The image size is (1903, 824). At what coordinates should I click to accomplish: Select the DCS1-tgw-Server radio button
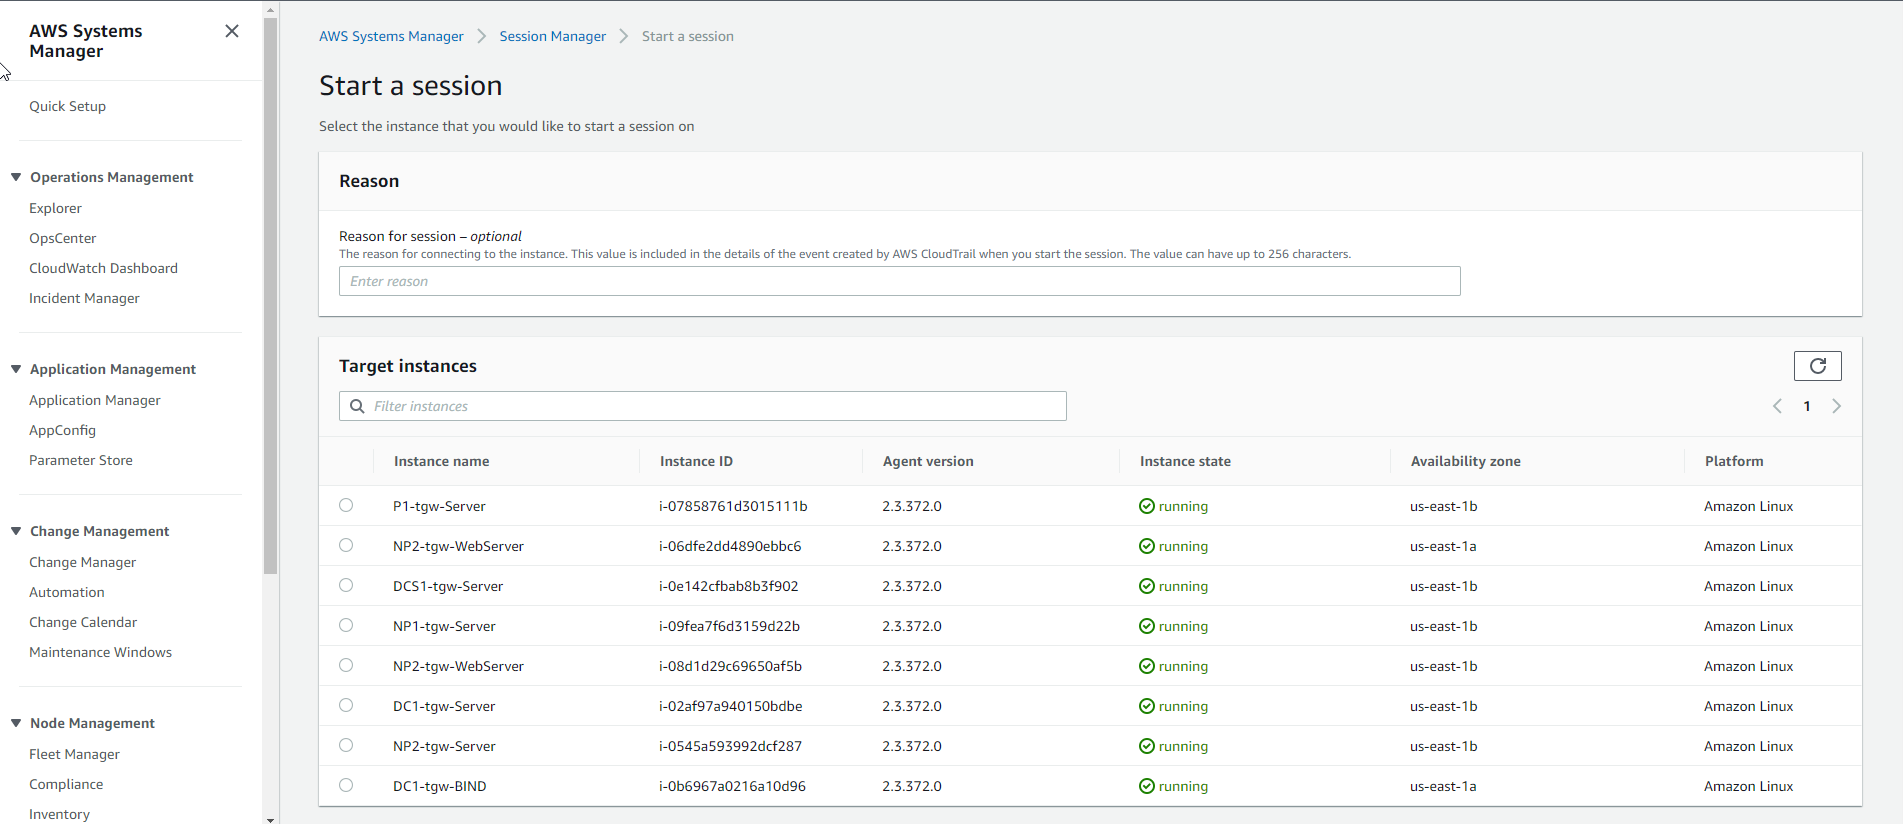[346, 585]
